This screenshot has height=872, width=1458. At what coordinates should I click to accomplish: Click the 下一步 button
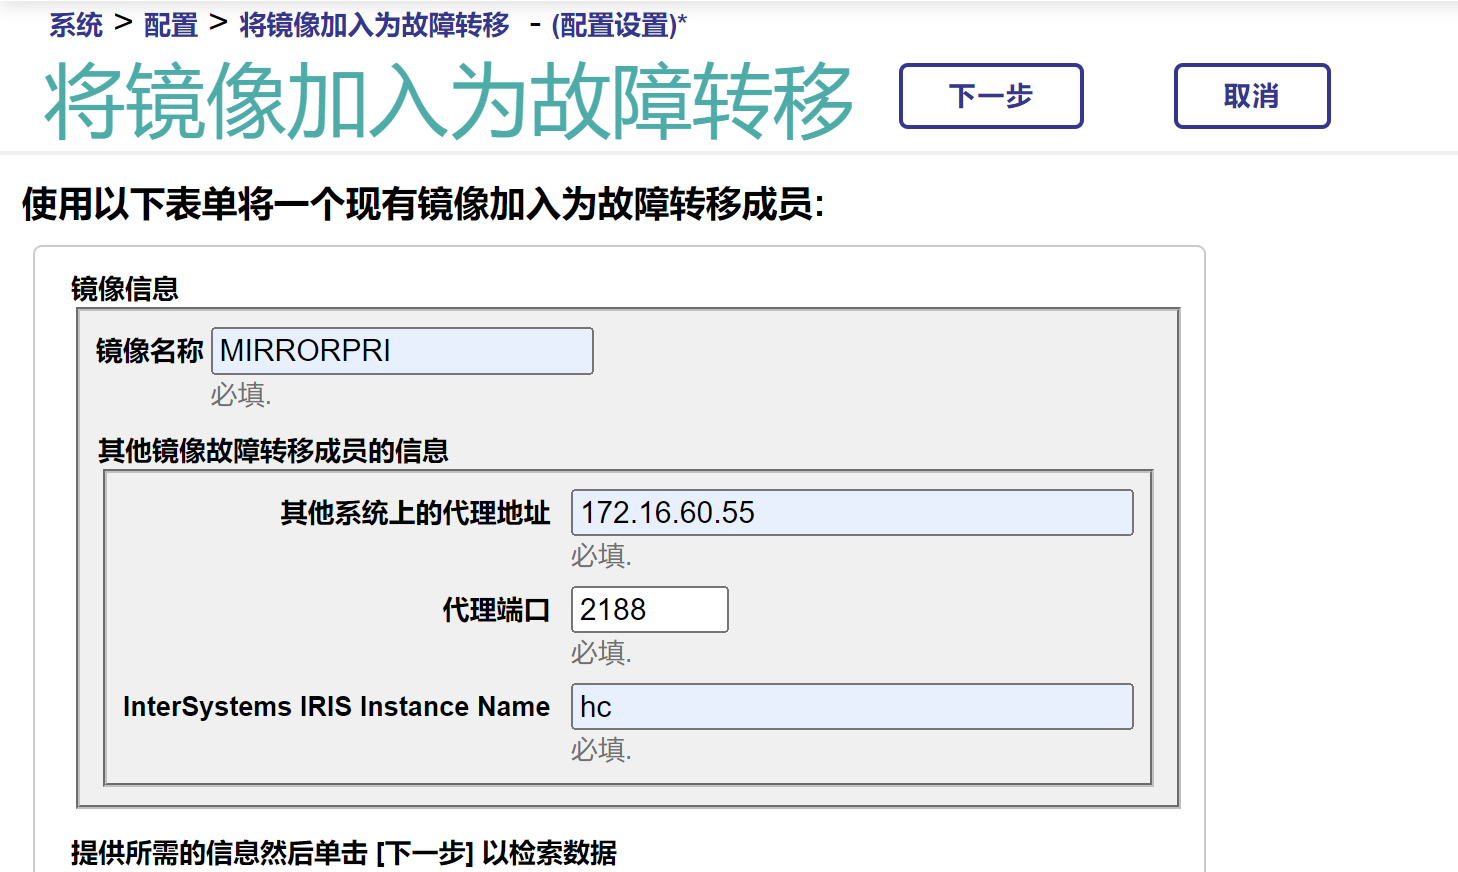click(x=990, y=96)
